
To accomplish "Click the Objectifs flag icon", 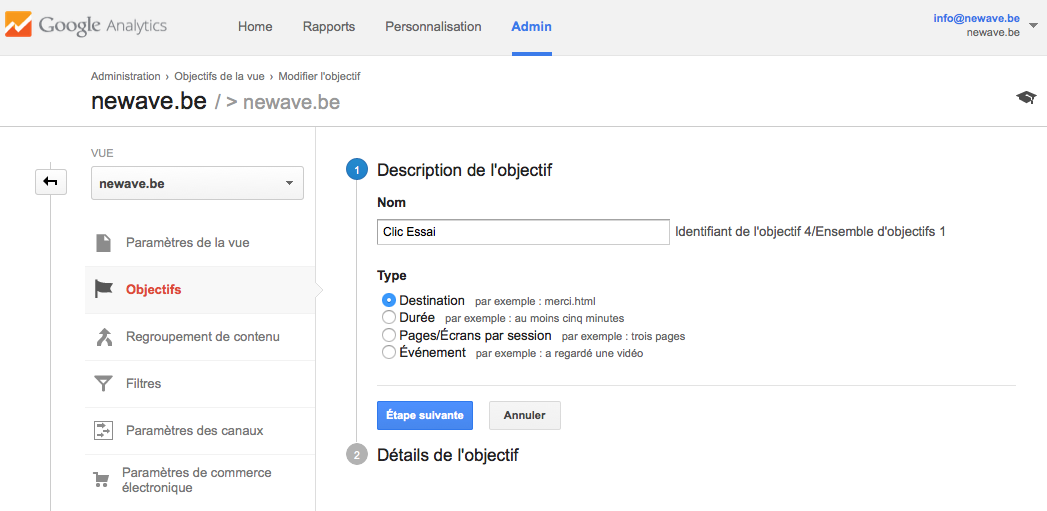I will [103, 289].
